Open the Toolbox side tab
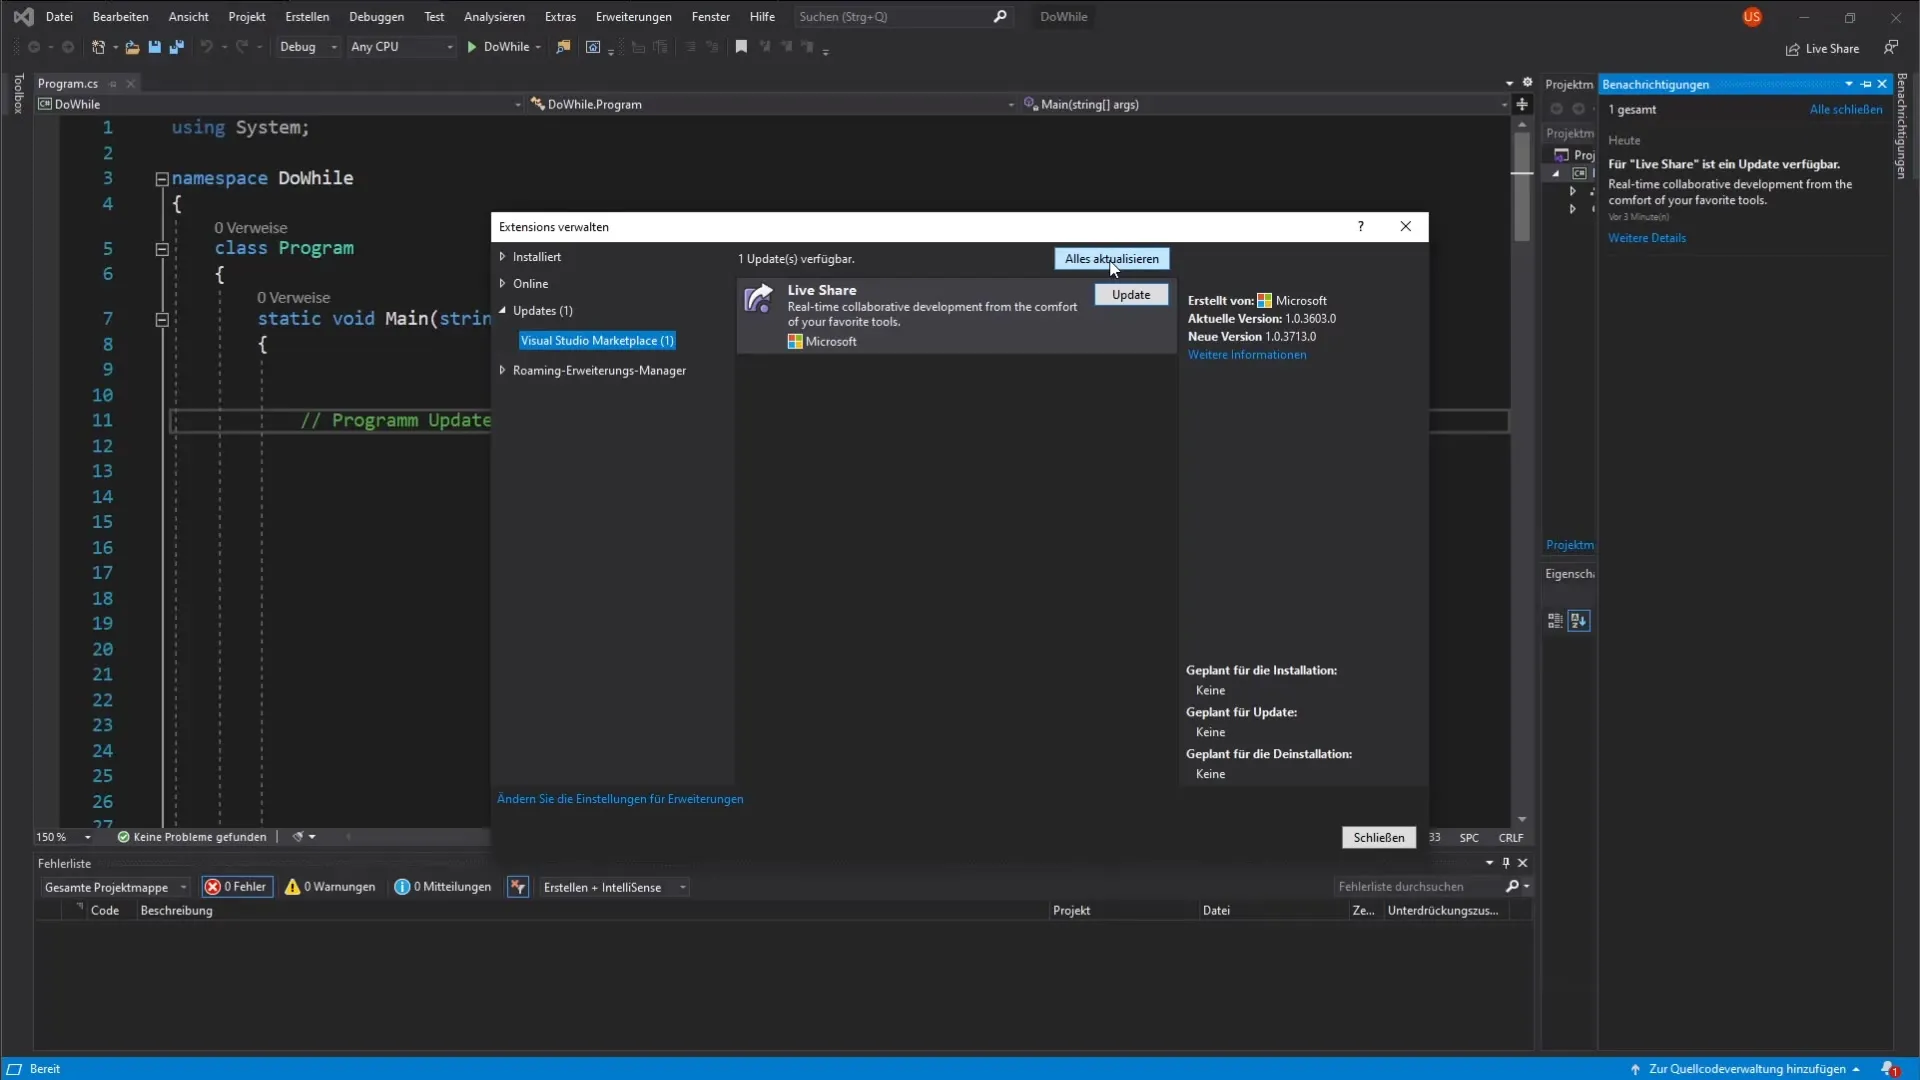Viewport: 1920px width, 1080px height. (x=18, y=93)
